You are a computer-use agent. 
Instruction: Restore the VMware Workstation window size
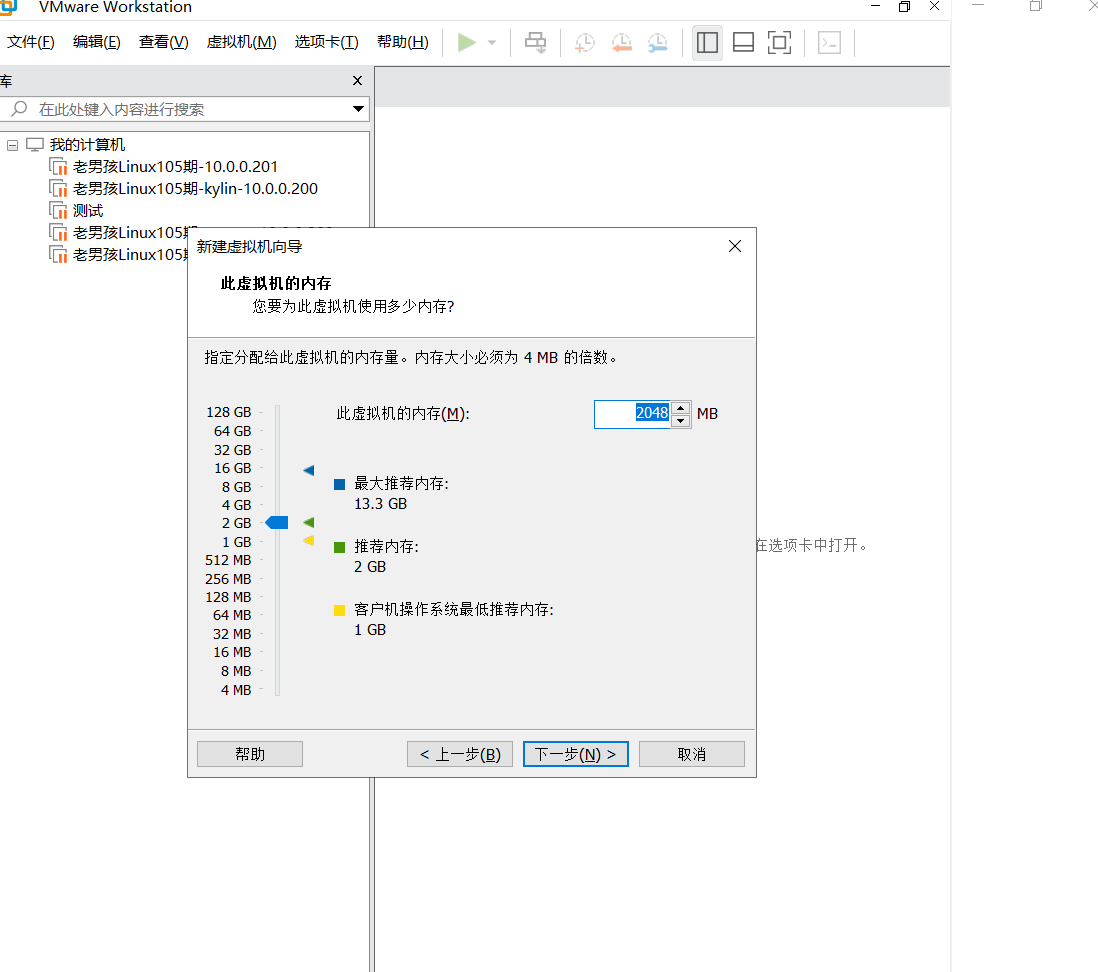pos(905,6)
